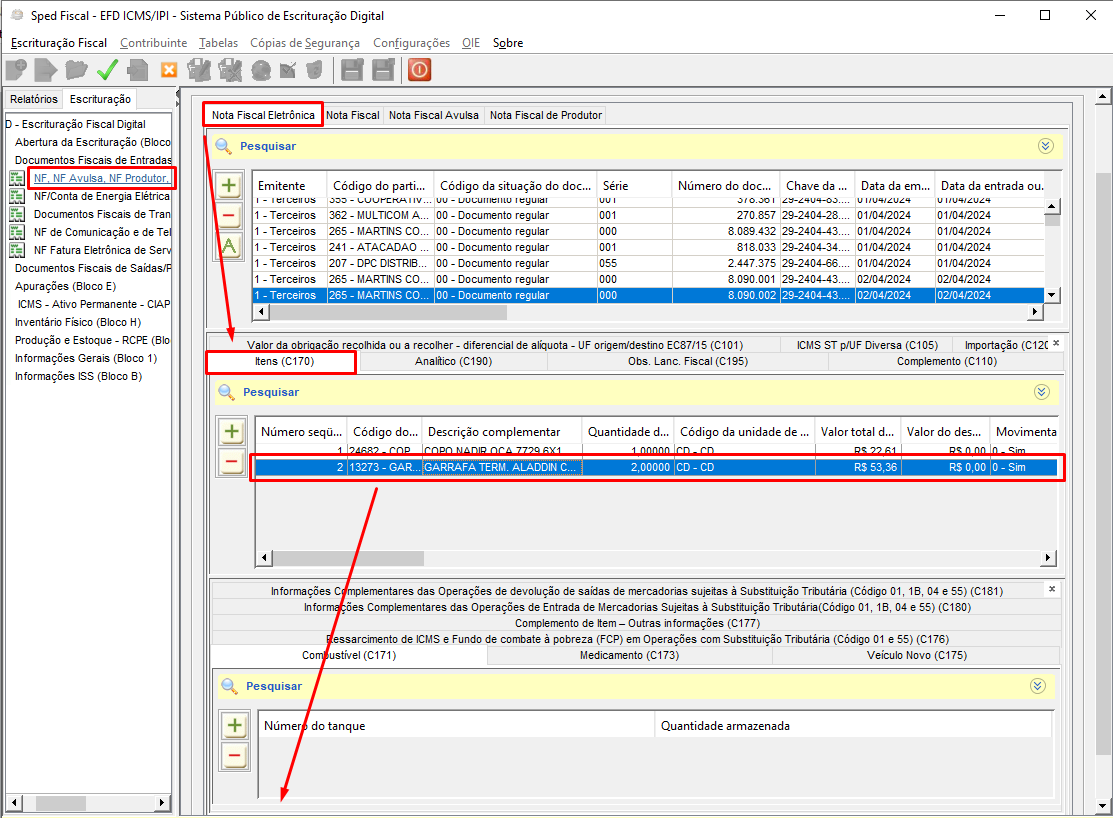
Task: Open the NF, NF Avulsa, NF Produtor link
Action: (x=99, y=178)
